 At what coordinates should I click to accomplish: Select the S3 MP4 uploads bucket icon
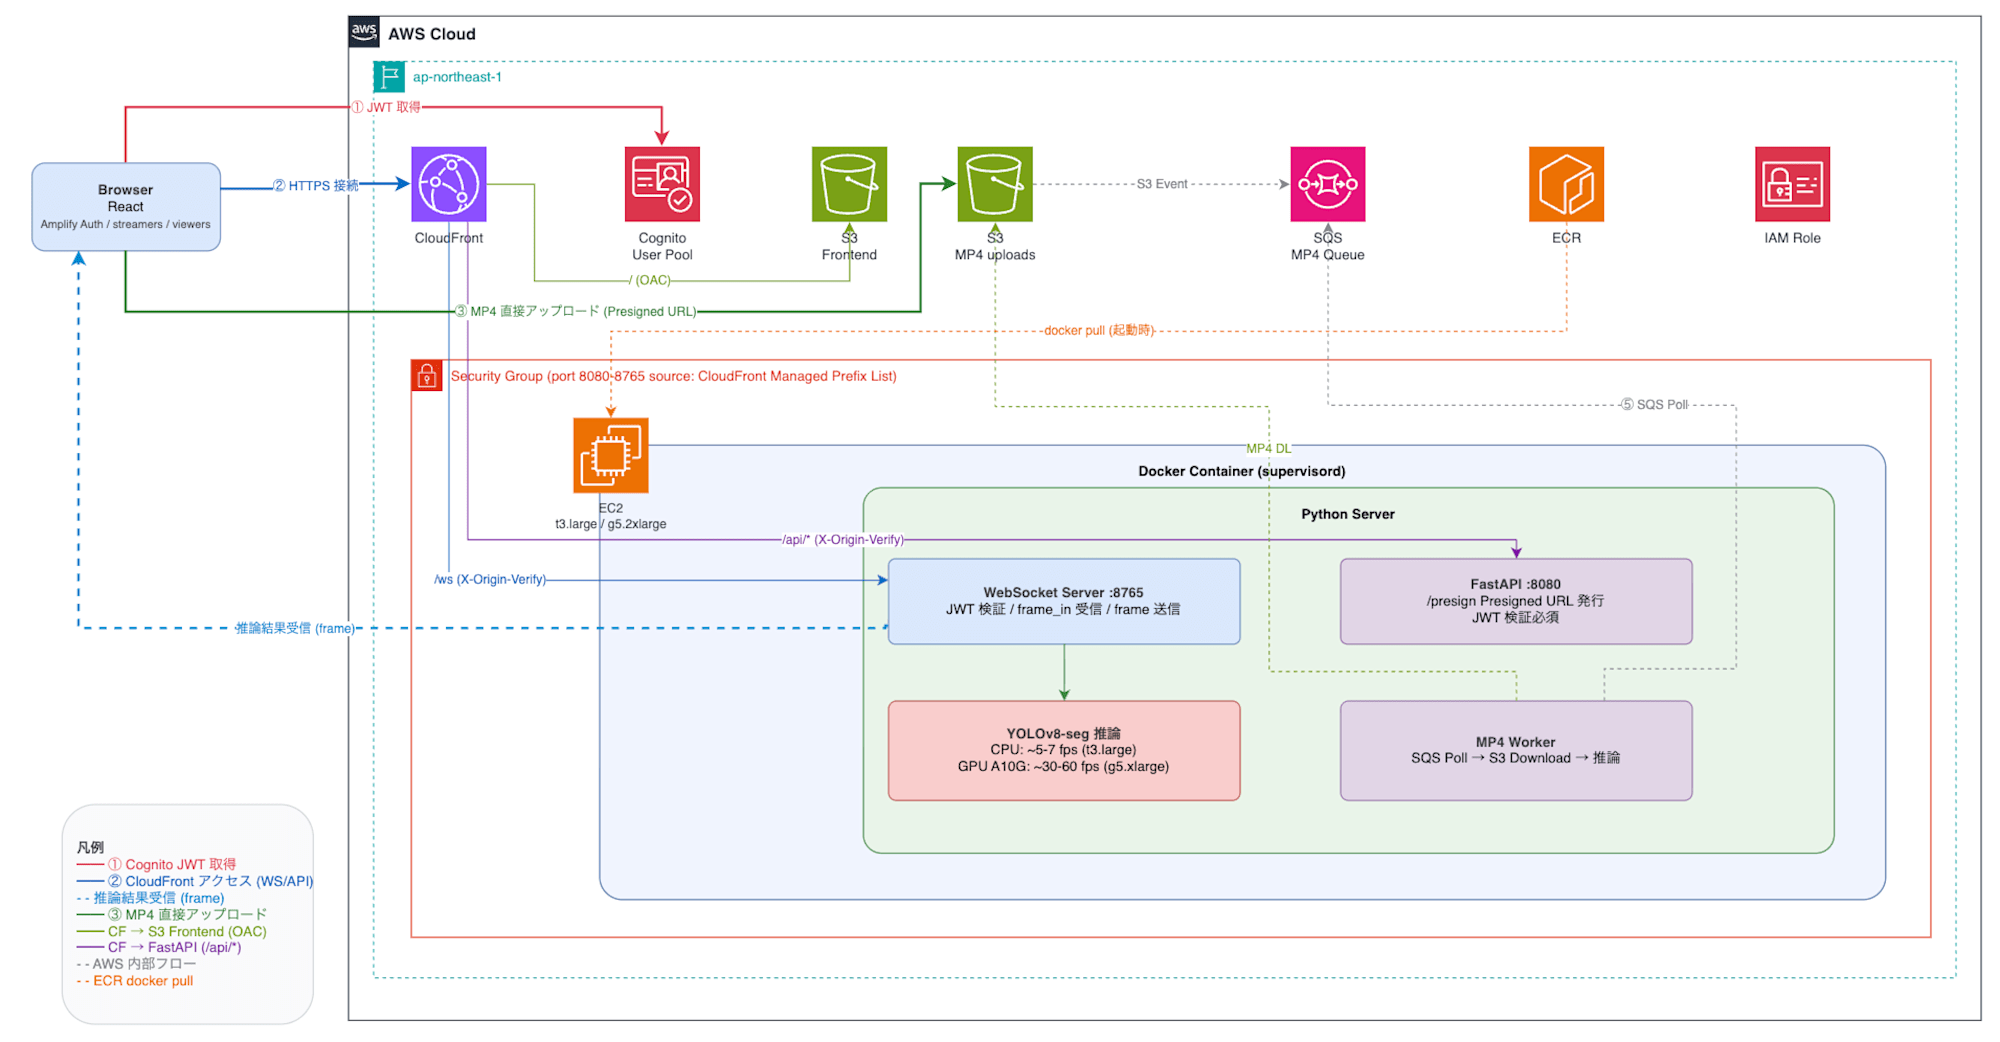[995, 184]
